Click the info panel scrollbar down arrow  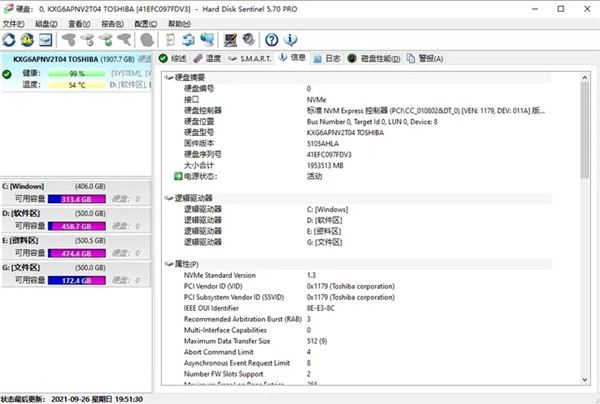[x=584, y=380]
